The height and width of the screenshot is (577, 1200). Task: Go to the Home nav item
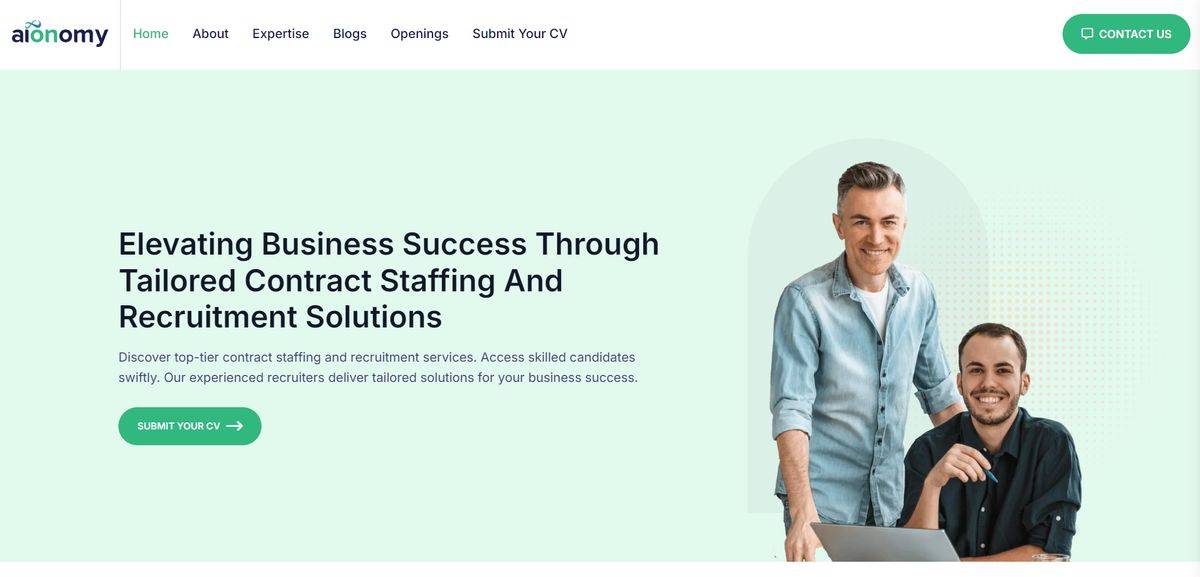[151, 34]
